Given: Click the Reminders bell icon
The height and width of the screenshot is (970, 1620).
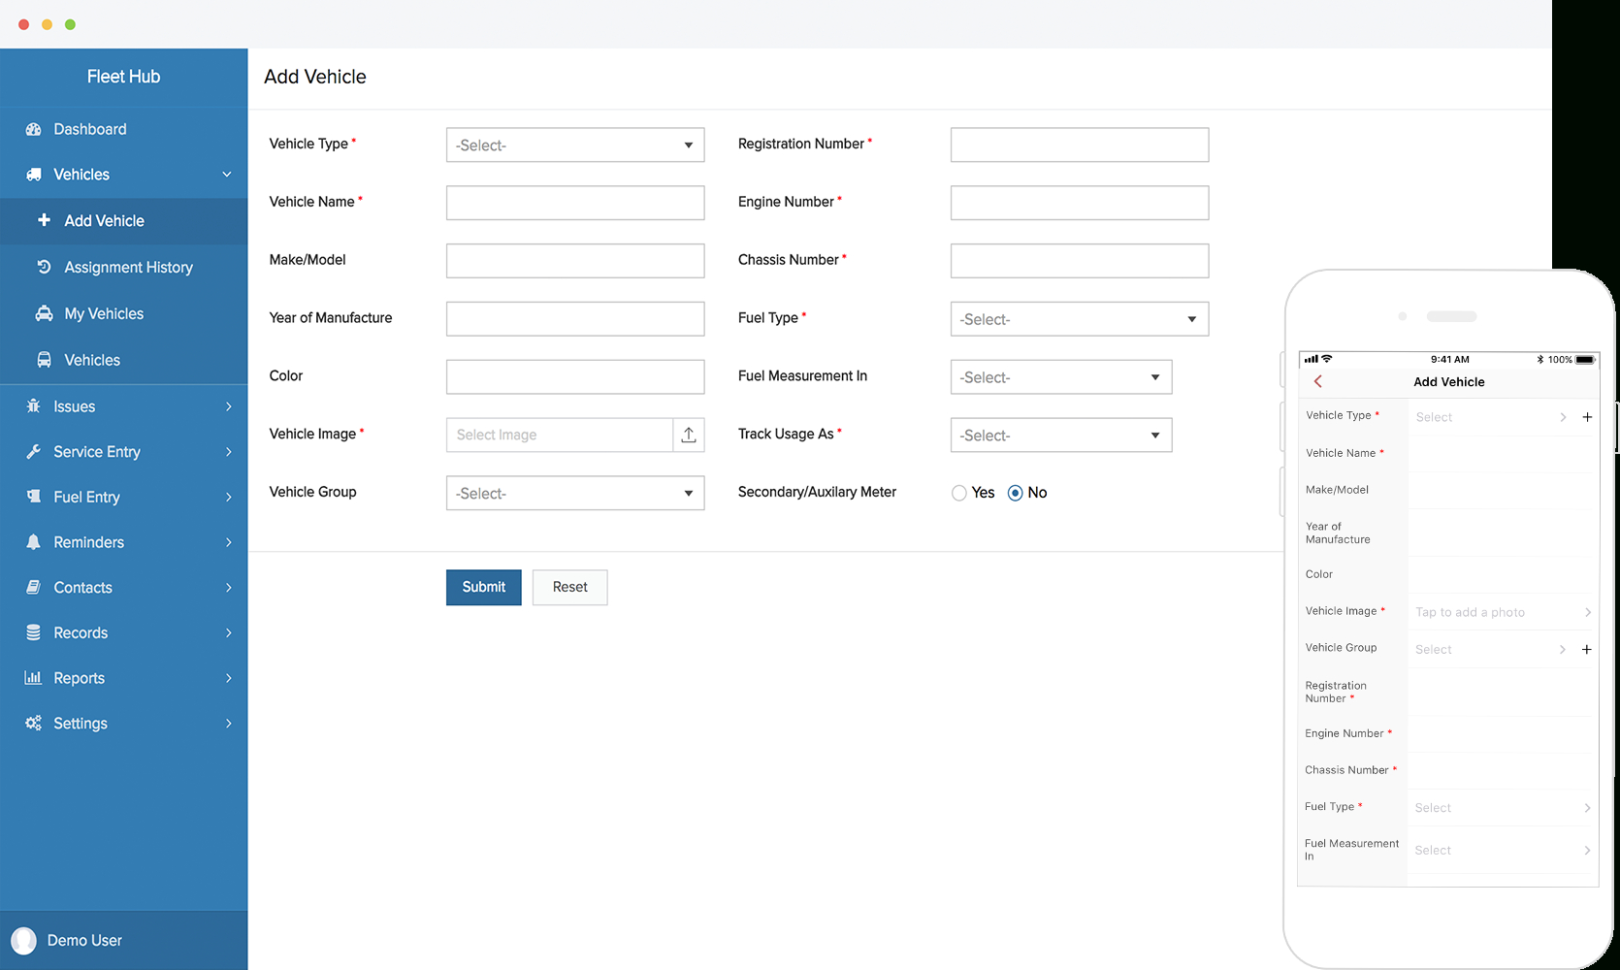Looking at the screenshot, I should pyautogui.click(x=34, y=541).
